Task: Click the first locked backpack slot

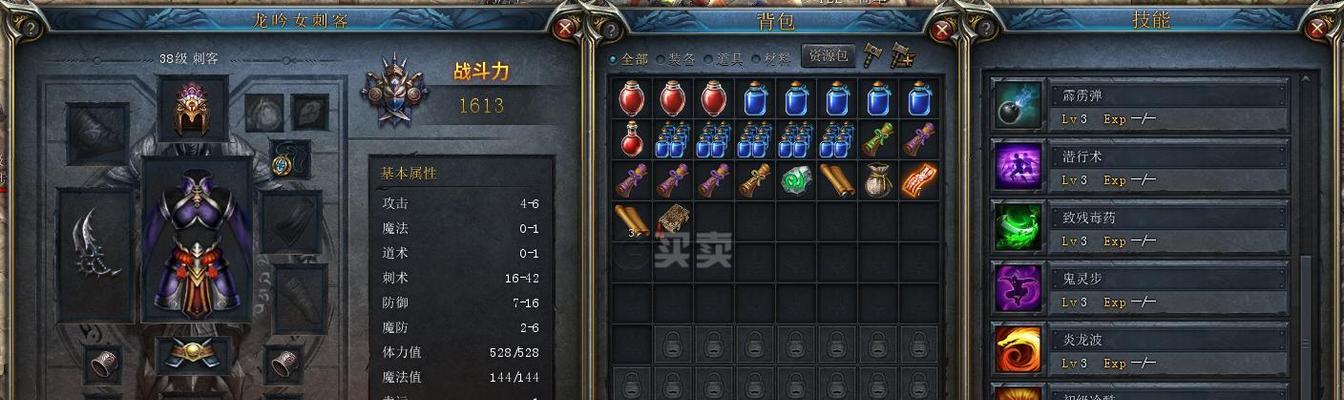Action: pyautogui.click(x=672, y=345)
